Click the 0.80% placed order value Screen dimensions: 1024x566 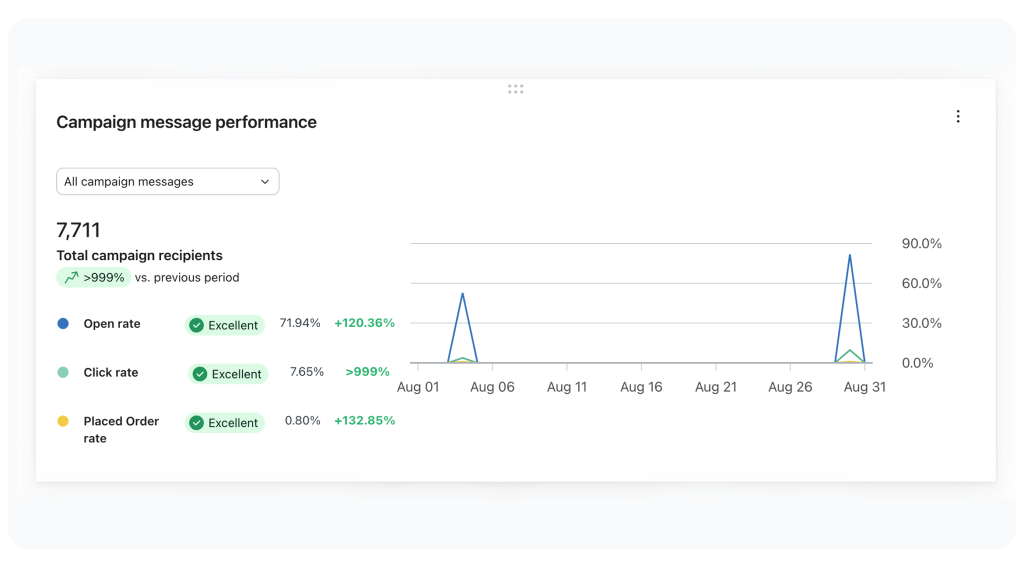click(302, 421)
